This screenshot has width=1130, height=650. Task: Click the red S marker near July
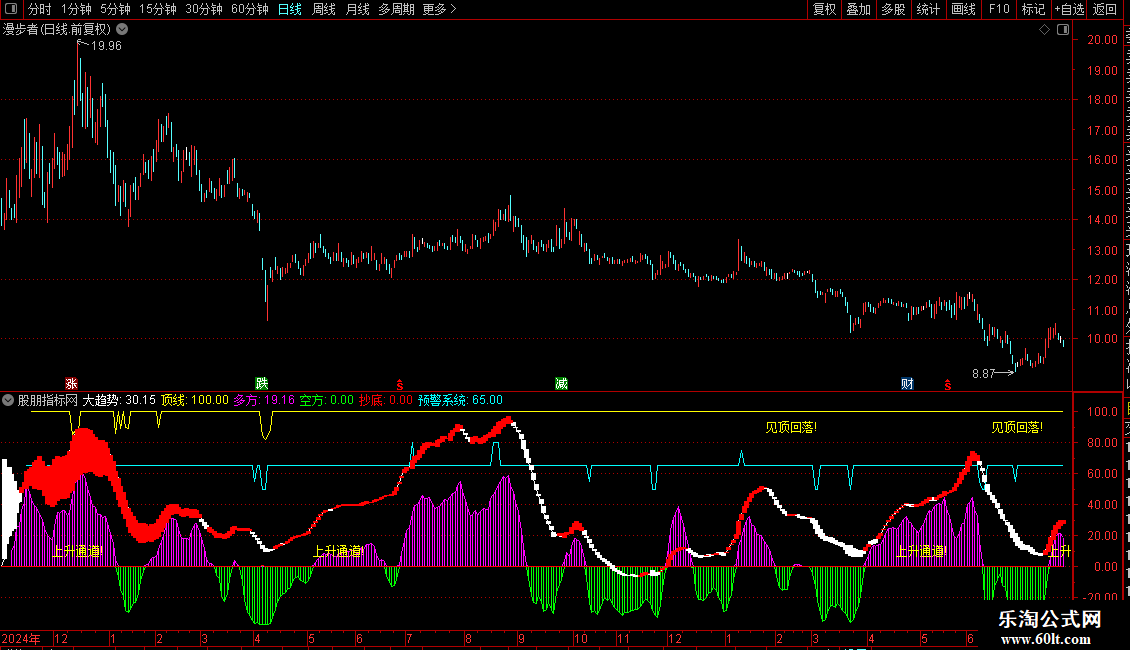tap(400, 386)
